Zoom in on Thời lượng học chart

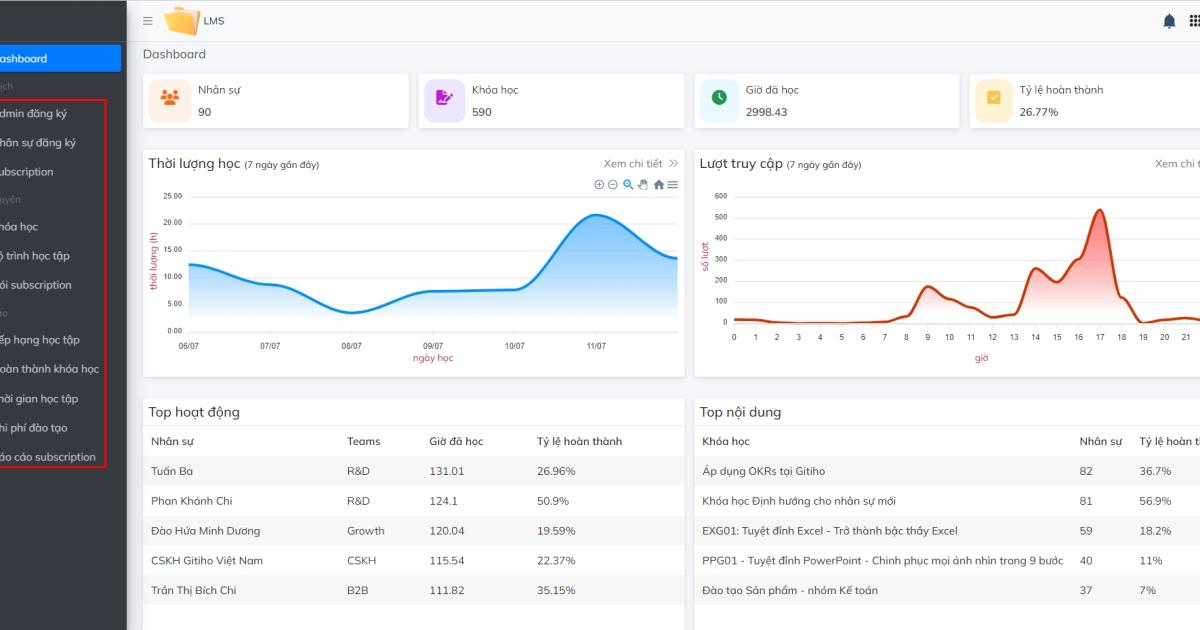coord(599,185)
